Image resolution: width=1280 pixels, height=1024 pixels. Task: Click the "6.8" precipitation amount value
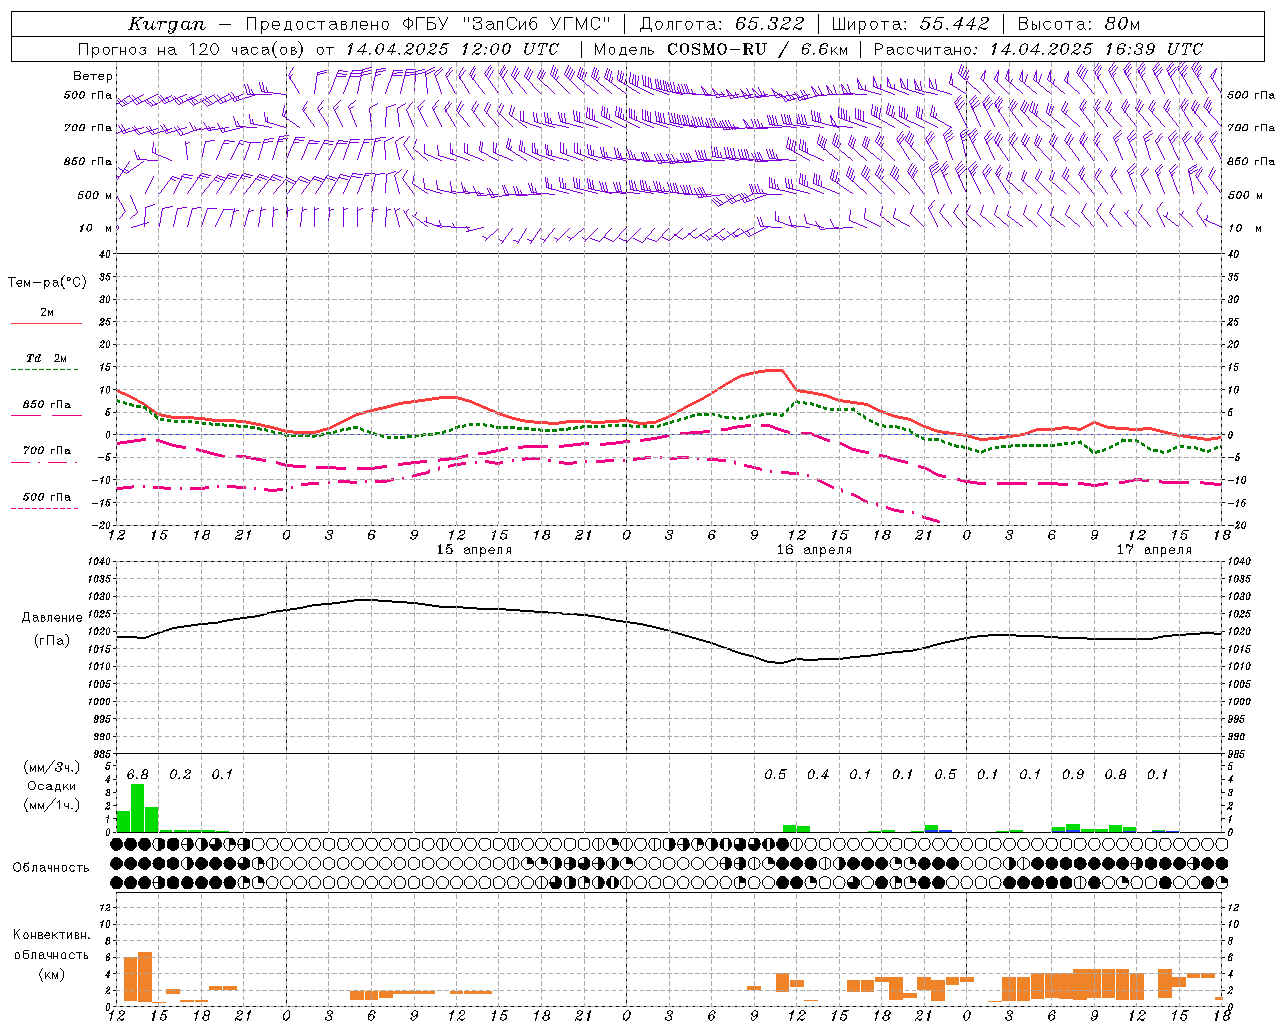pyautogui.click(x=138, y=775)
